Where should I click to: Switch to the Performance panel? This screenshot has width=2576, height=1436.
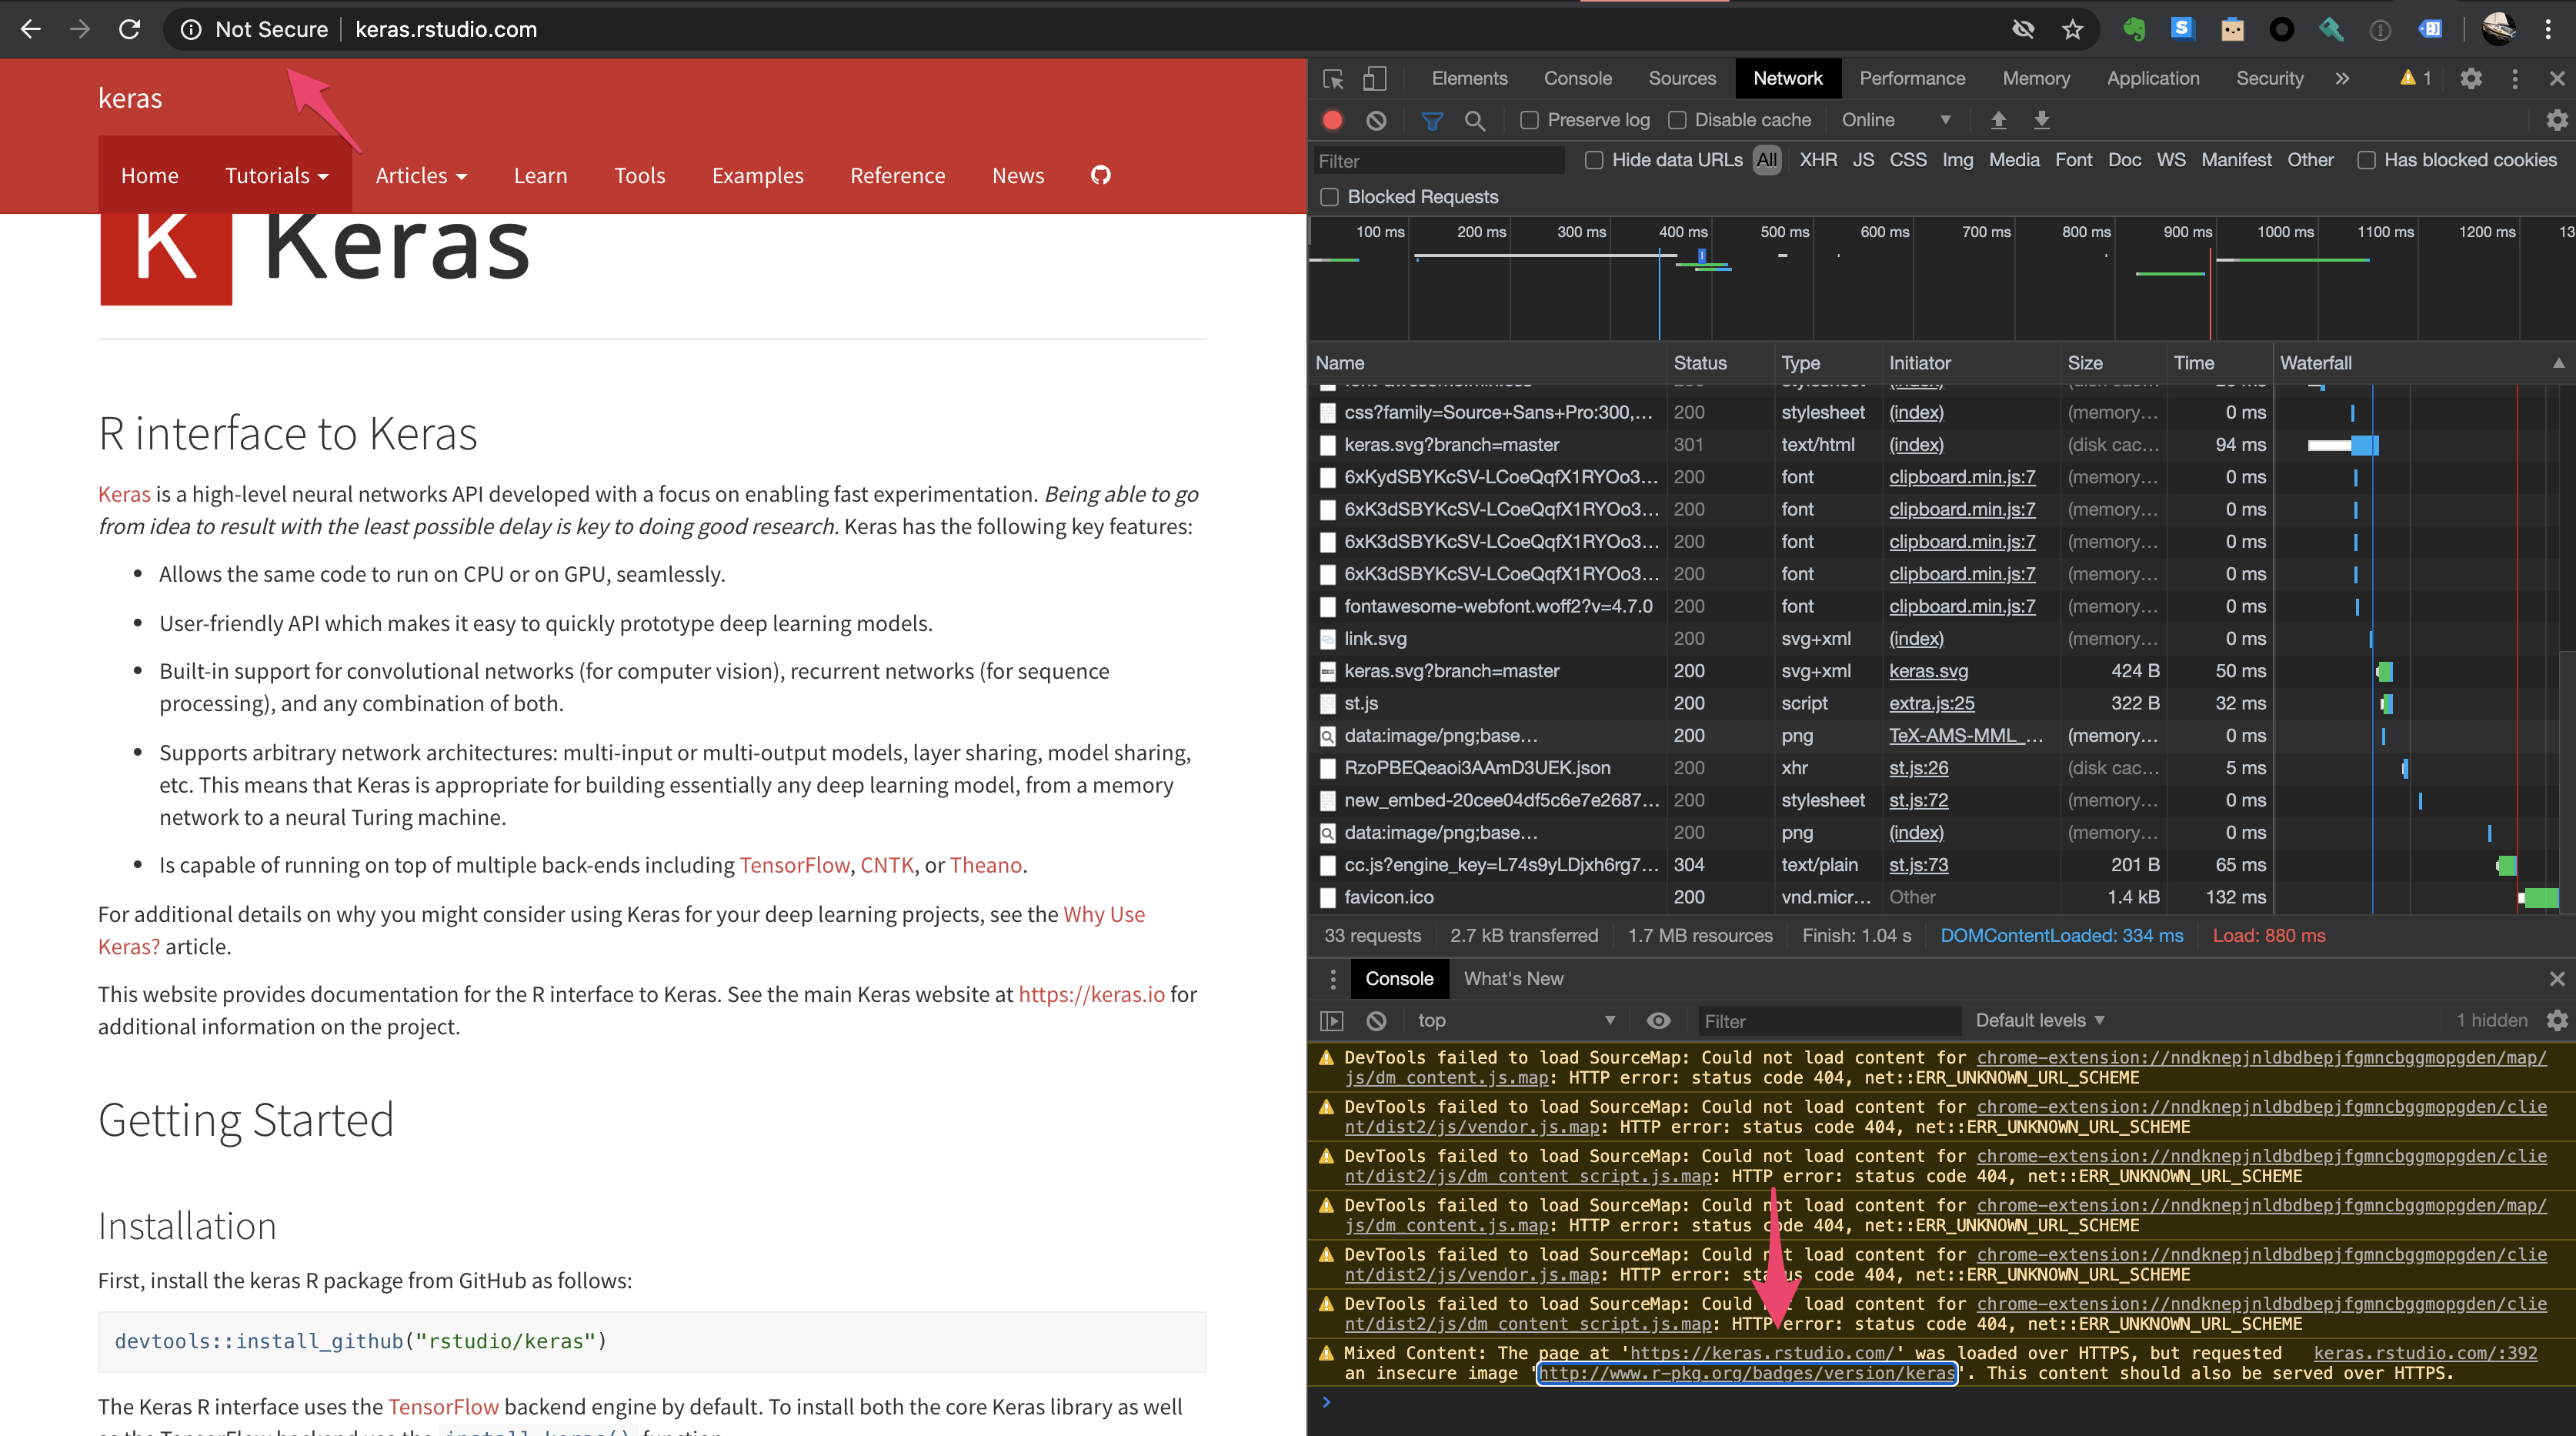1912,78
